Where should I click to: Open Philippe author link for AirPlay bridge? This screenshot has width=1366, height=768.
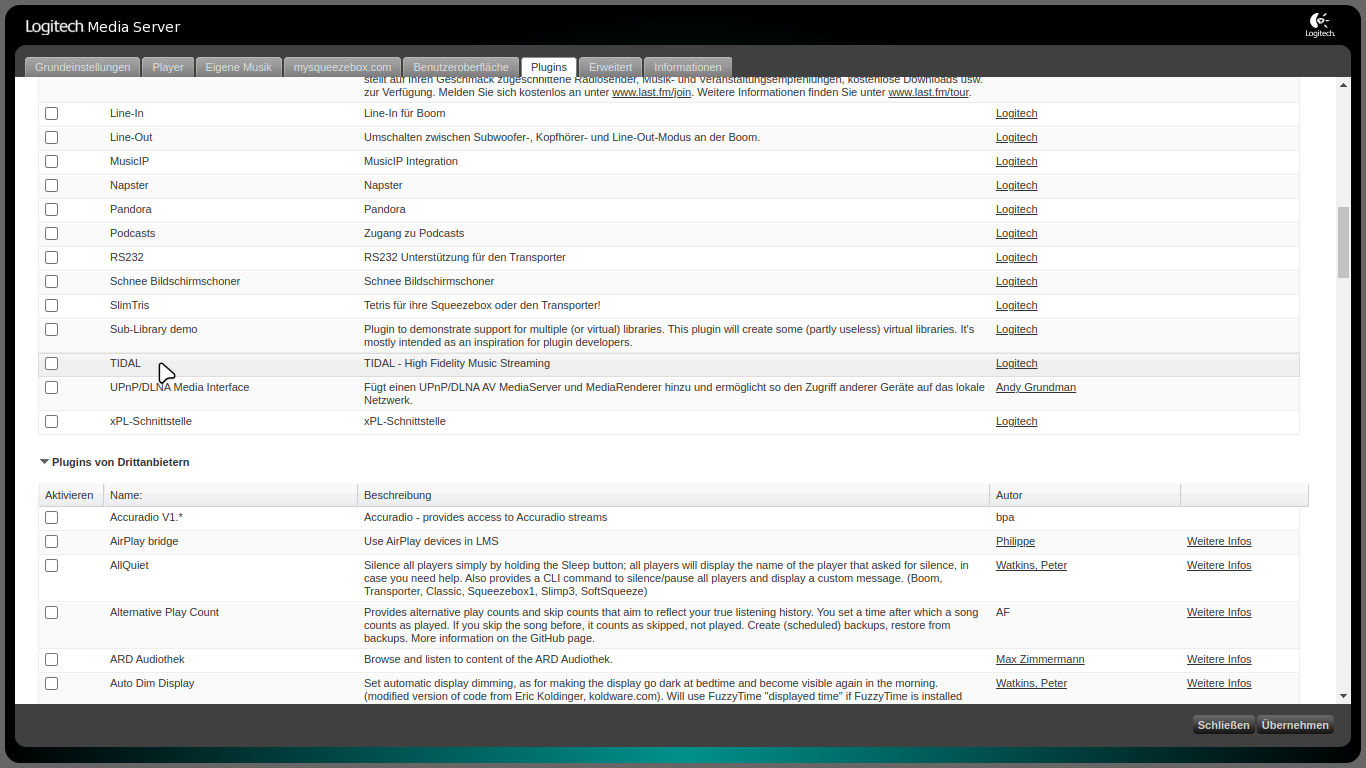(x=1015, y=541)
